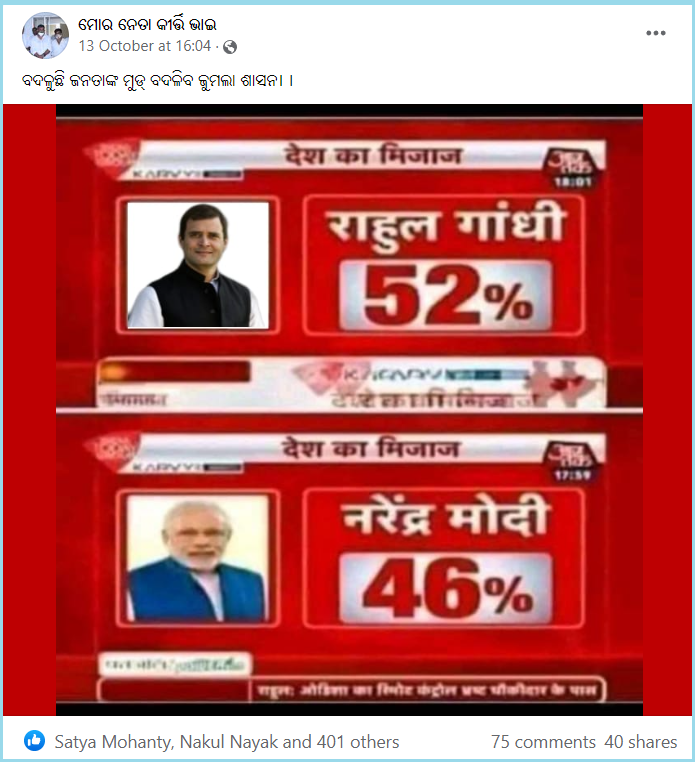This screenshot has height=762, width=695.
Task: Click the top Aaj Tak logo with 18:01
Action: click(572, 167)
